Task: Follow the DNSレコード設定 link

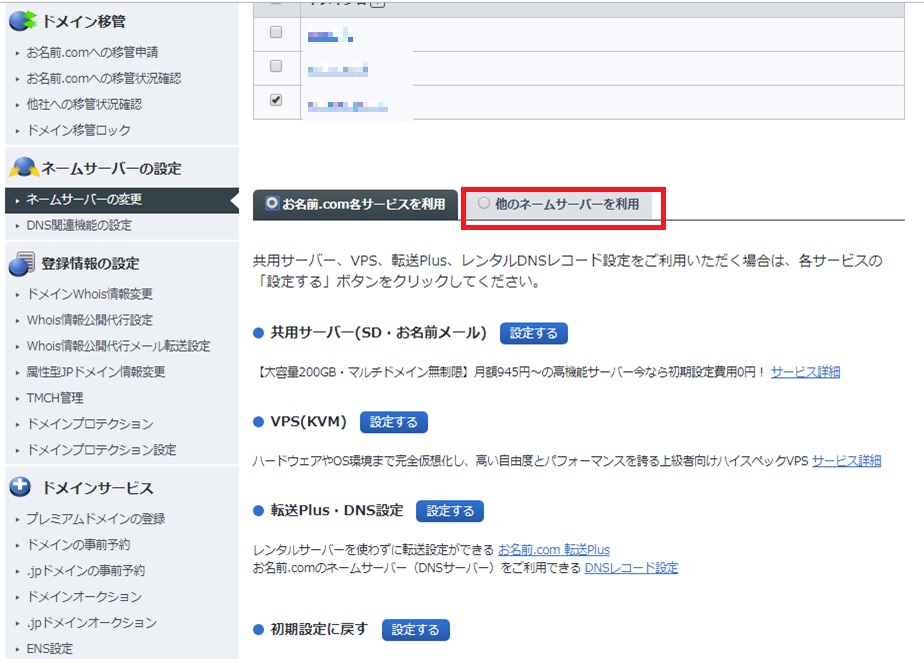Action: (631, 568)
